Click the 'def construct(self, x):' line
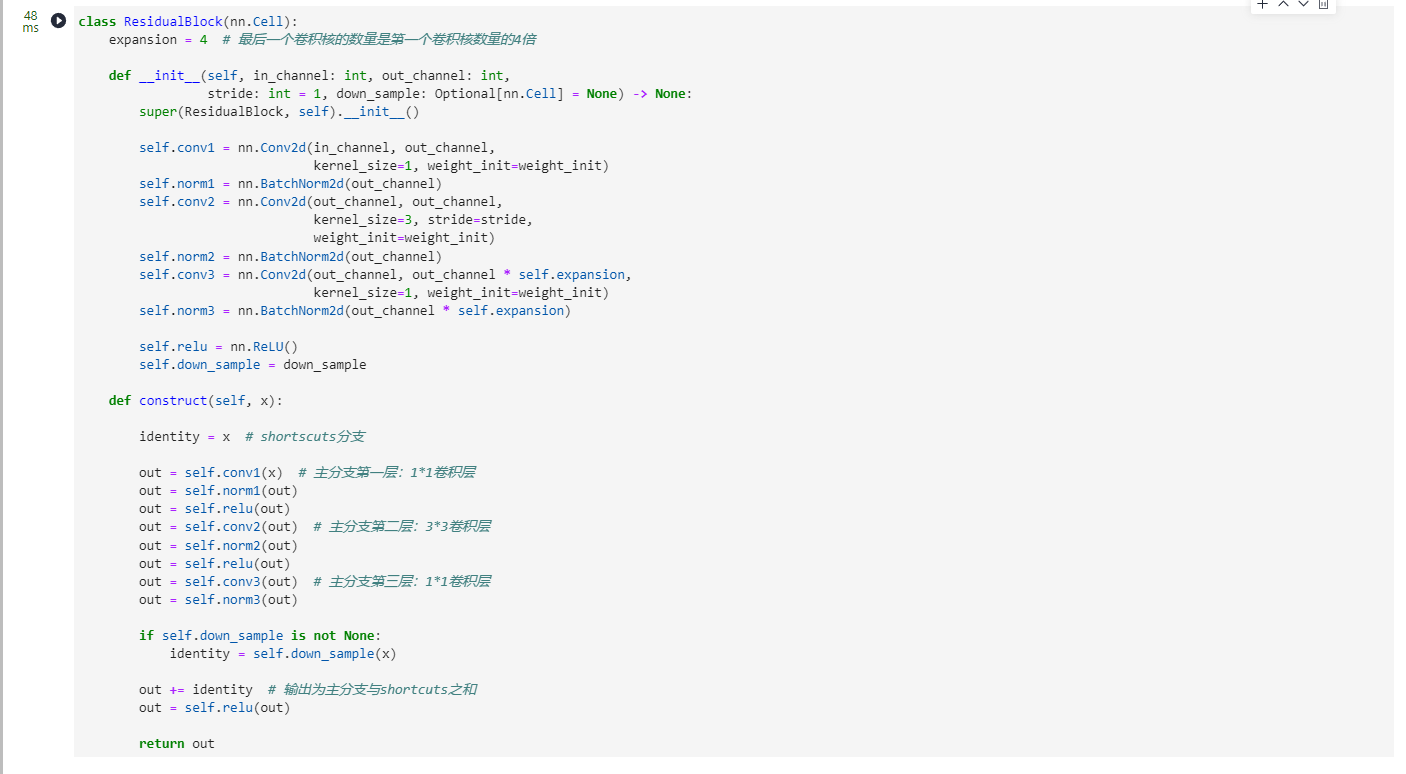1406x774 pixels. coord(196,401)
